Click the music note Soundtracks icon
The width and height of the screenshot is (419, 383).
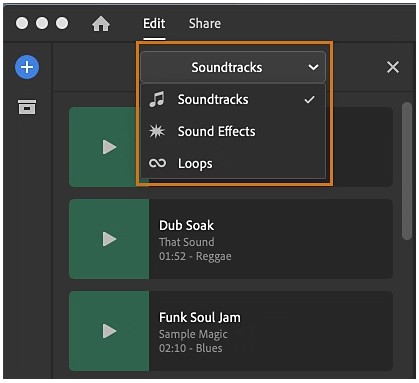click(157, 99)
